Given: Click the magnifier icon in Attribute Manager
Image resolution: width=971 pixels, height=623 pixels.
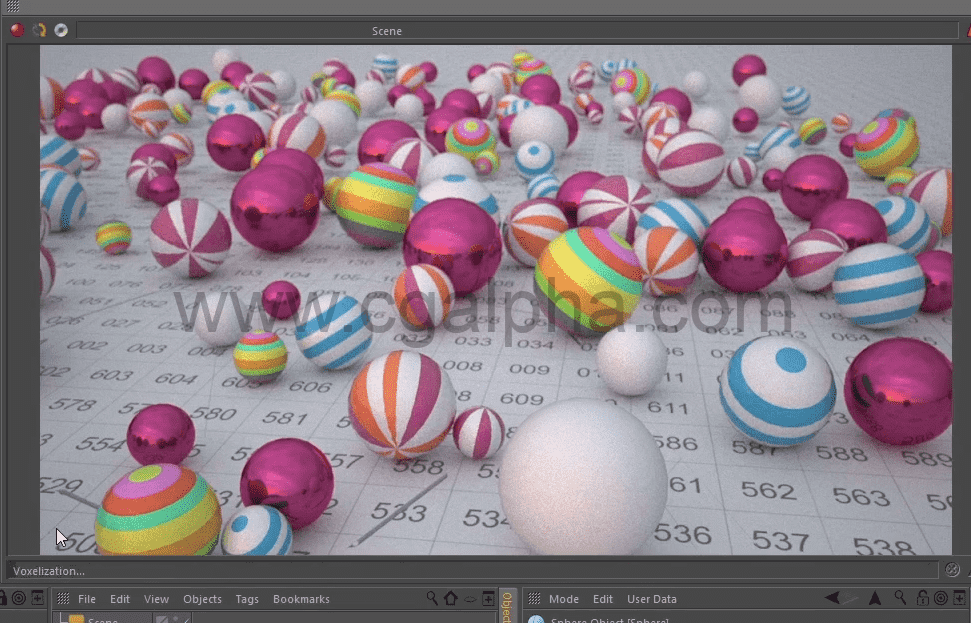Looking at the screenshot, I should [x=900, y=597].
